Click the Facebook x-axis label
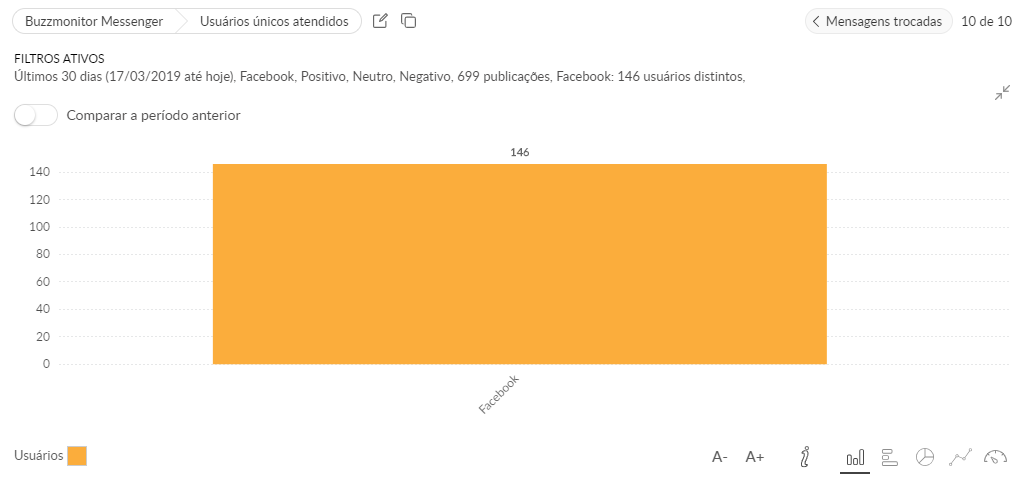This screenshot has height=489, width=1029. click(499, 395)
